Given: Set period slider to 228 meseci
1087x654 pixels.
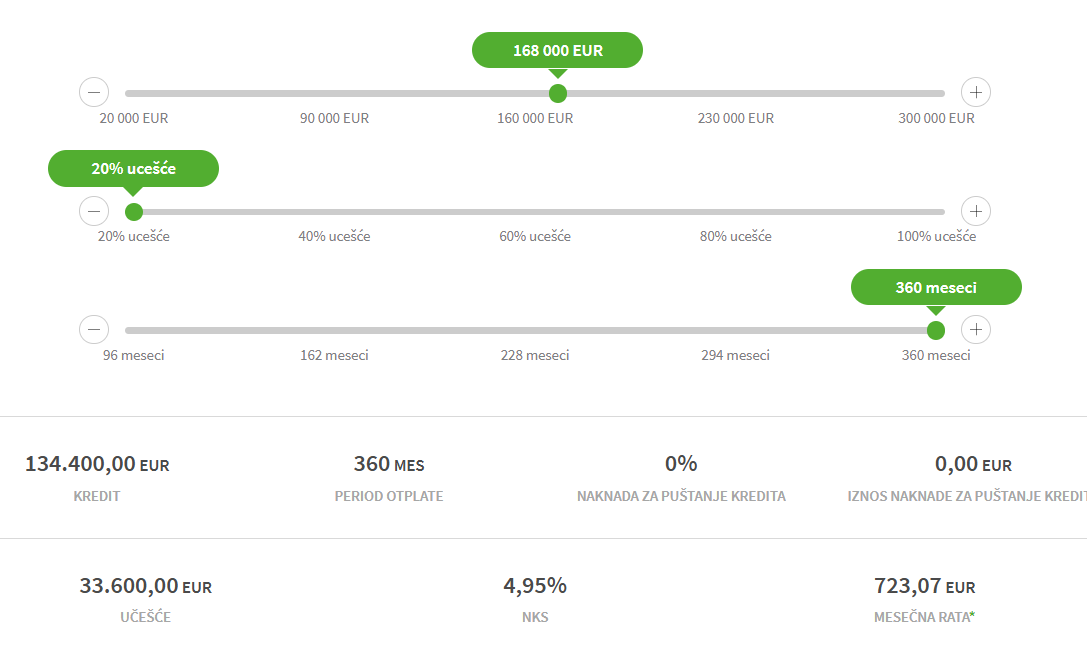Looking at the screenshot, I should click(535, 329).
